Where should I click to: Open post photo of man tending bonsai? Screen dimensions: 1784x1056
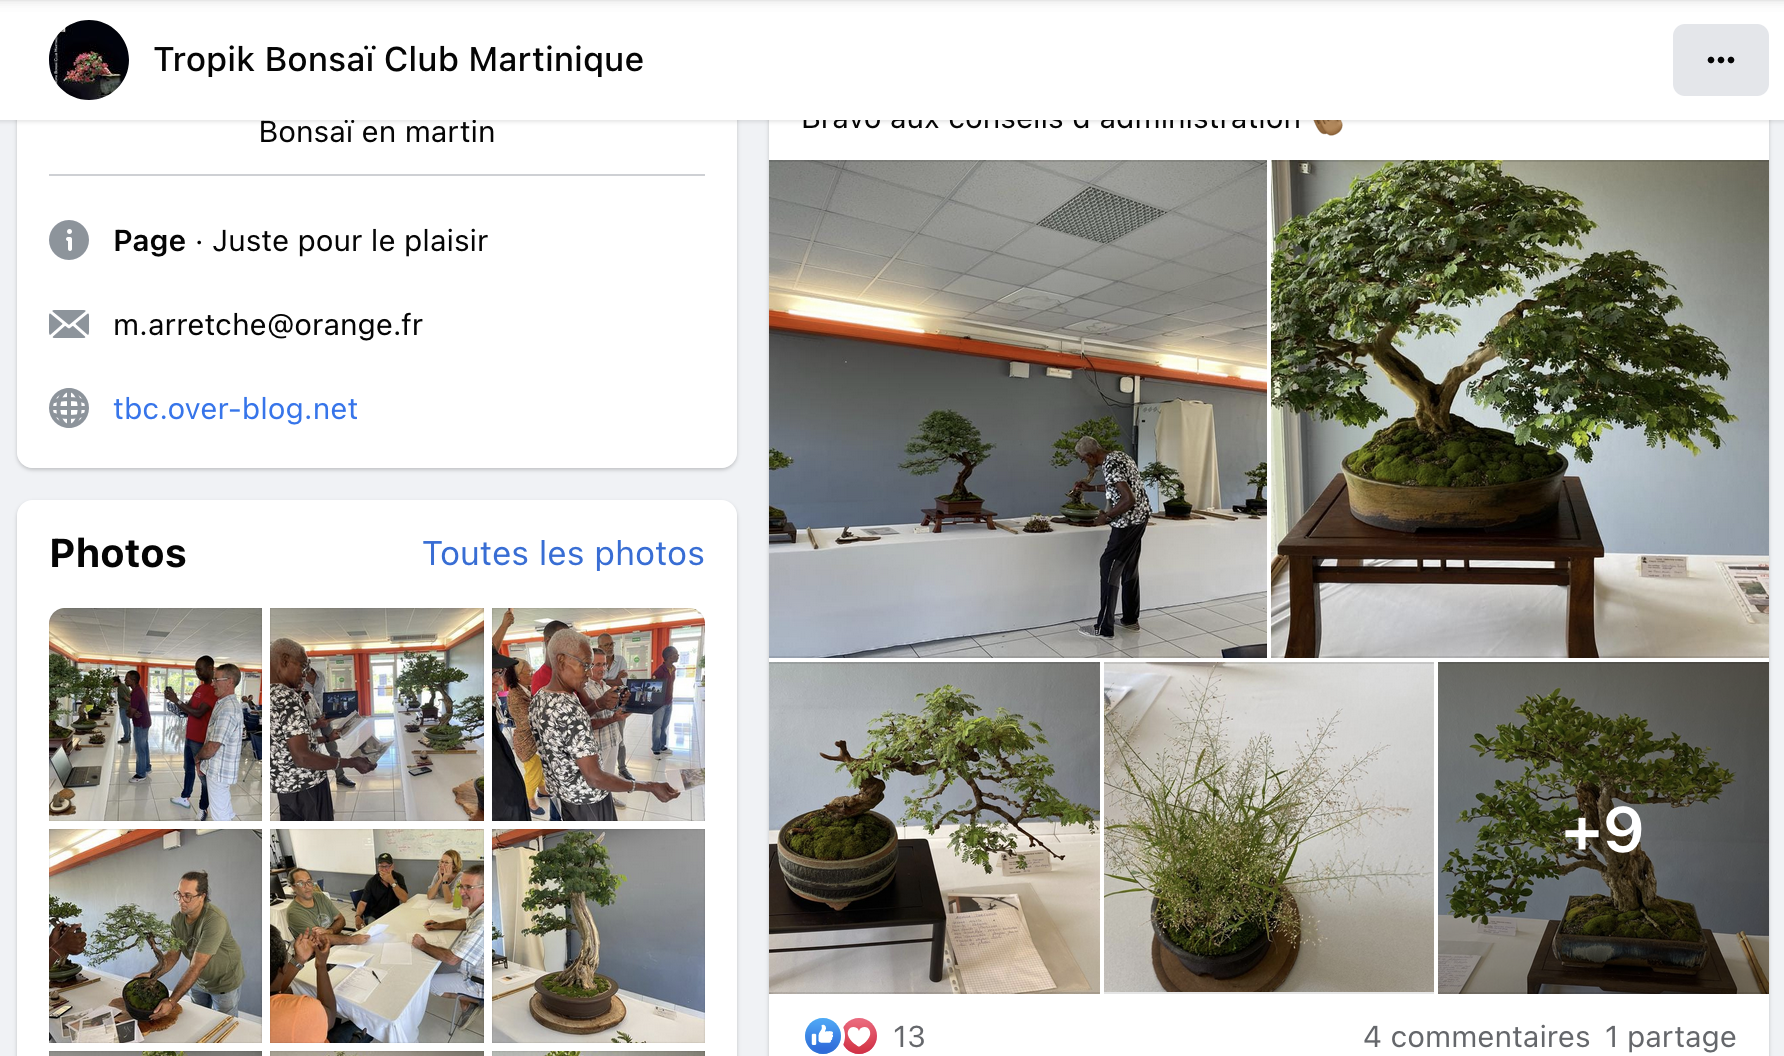1018,409
